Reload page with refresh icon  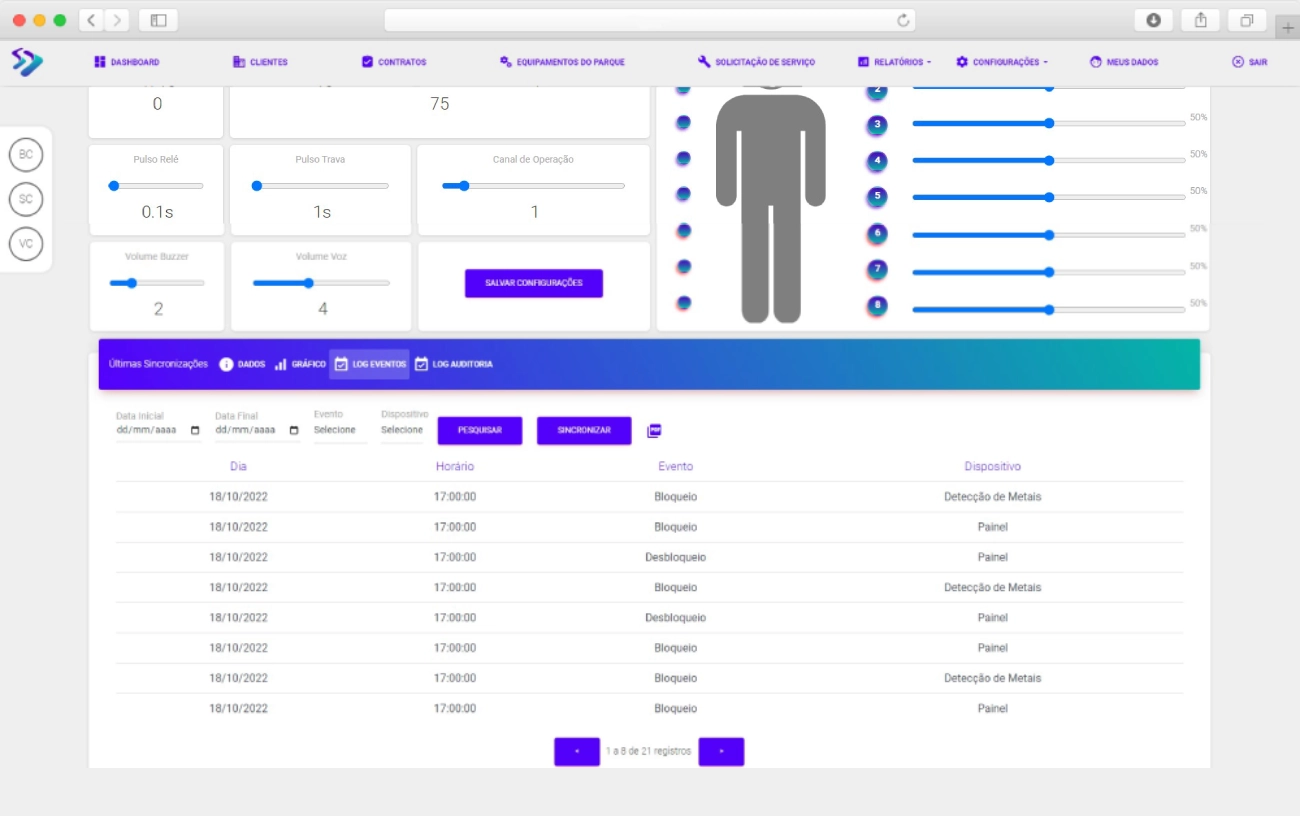click(x=903, y=20)
